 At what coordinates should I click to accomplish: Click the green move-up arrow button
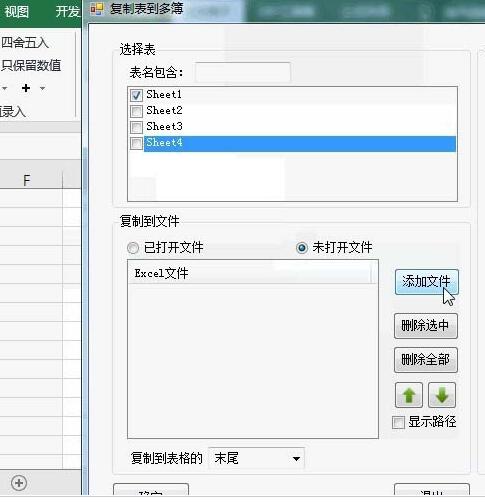pyautogui.click(x=409, y=395)
